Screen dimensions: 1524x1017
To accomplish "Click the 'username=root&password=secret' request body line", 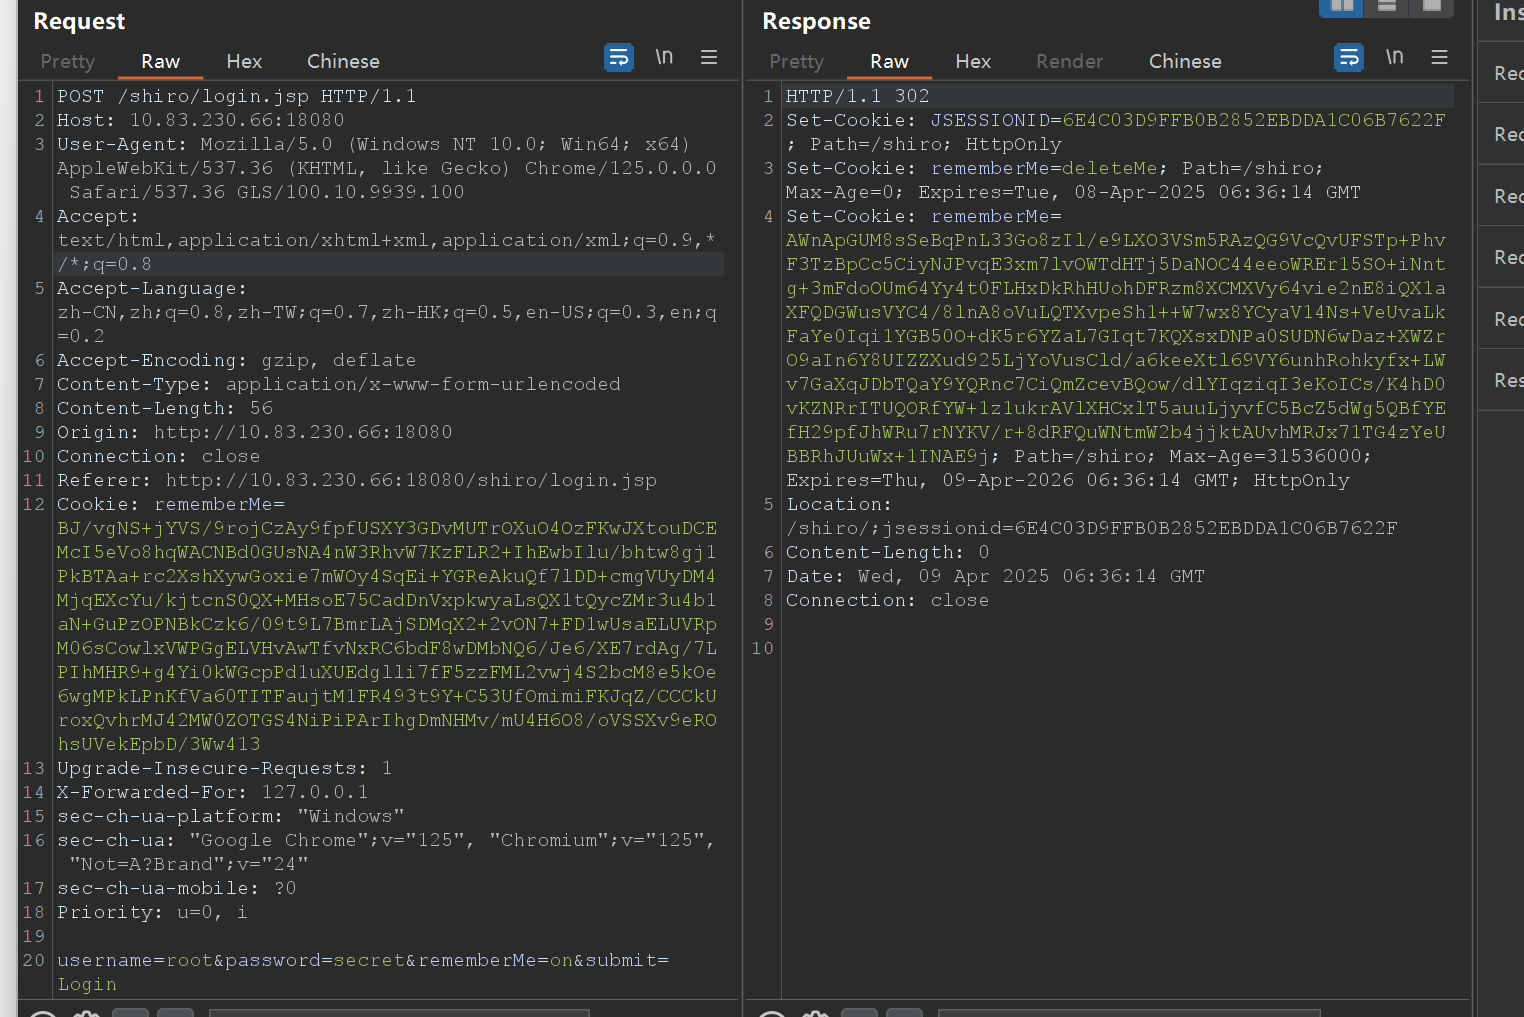I will (363, 960).
